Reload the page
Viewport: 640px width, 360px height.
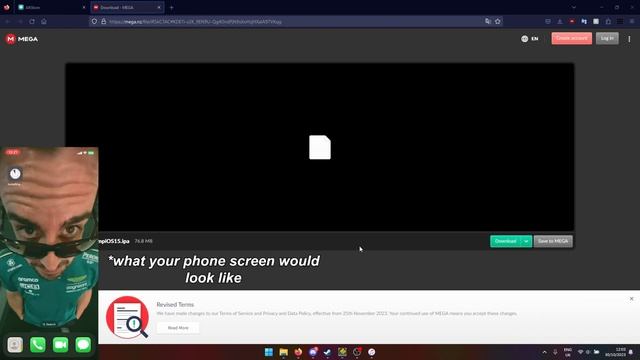[x=32, y=21]
